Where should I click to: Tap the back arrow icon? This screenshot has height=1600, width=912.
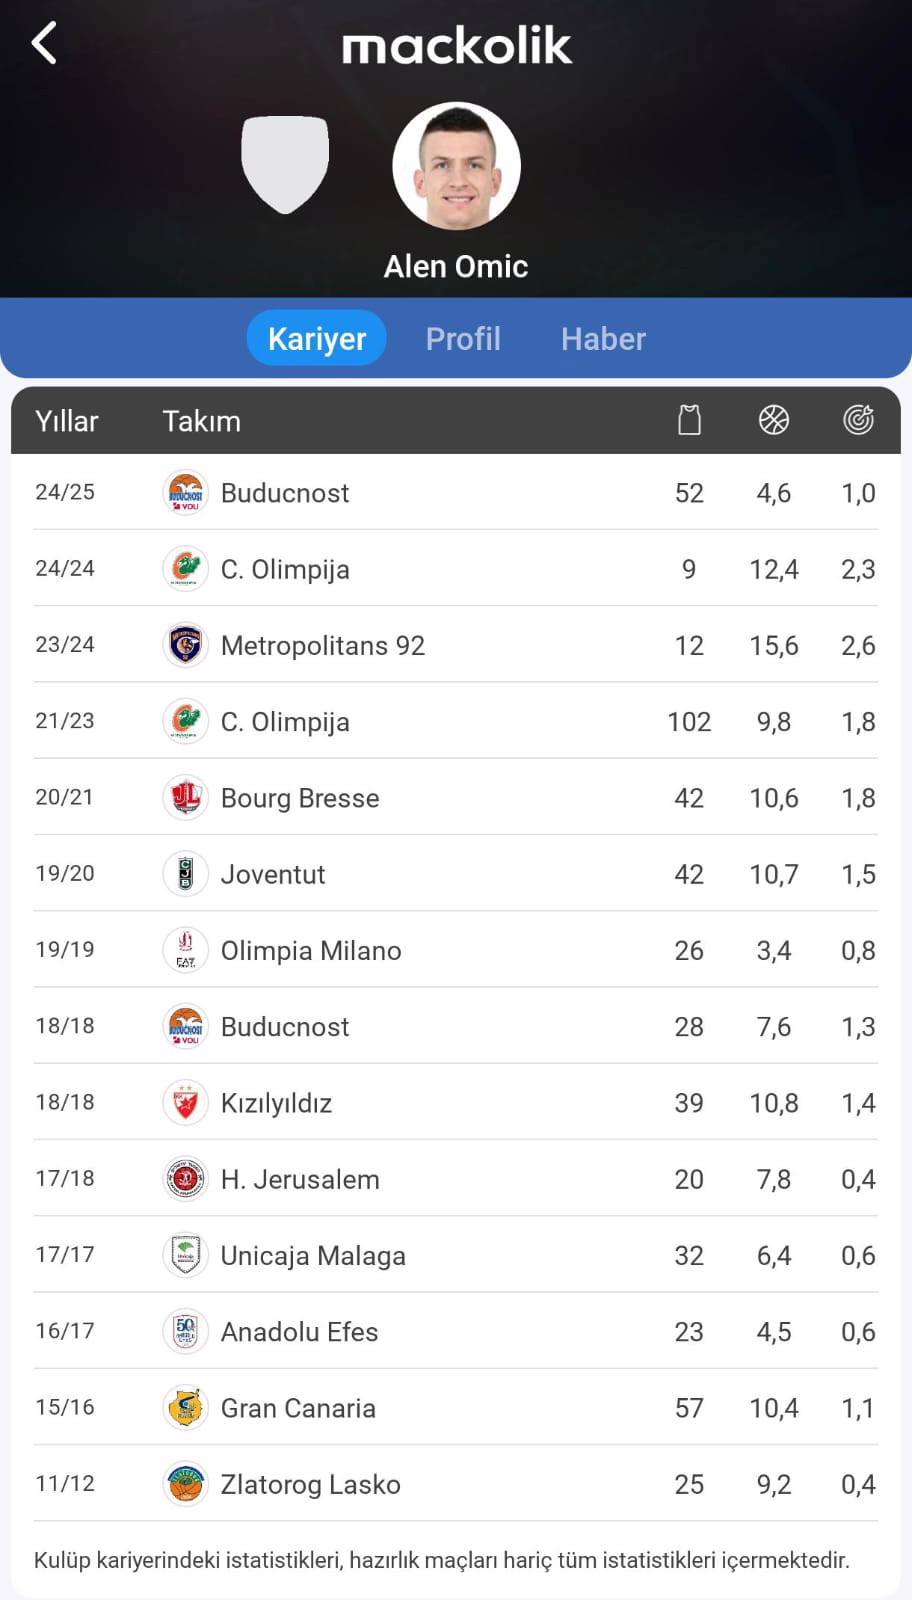44,44
